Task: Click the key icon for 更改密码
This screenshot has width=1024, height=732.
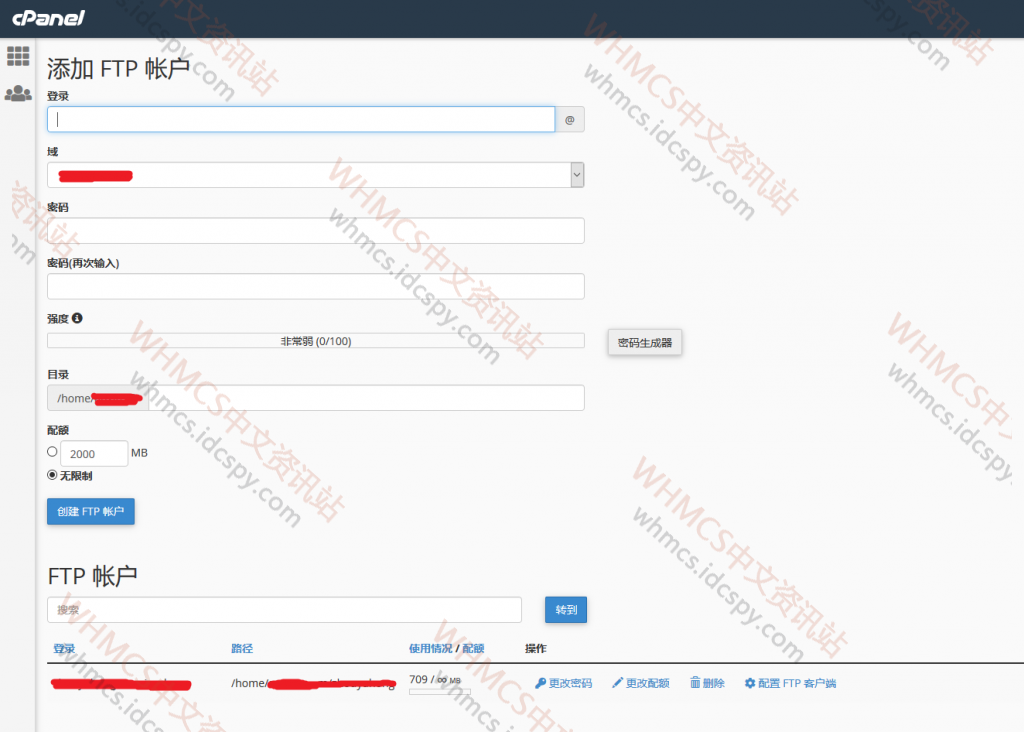Action: (540, 683)
